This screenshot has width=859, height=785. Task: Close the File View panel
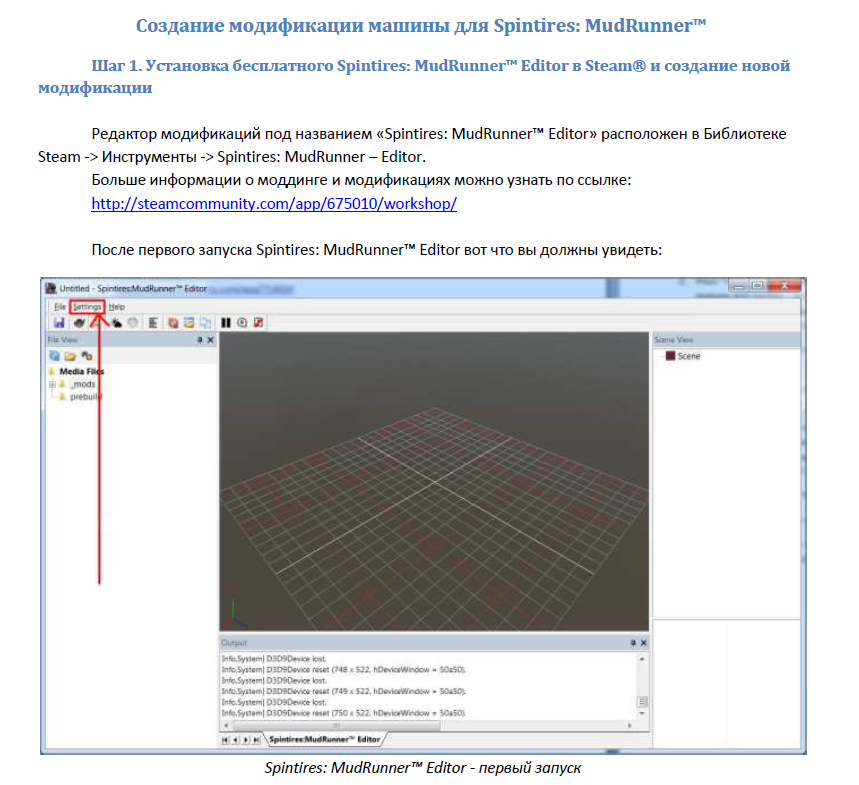click(x=210, y=340)
